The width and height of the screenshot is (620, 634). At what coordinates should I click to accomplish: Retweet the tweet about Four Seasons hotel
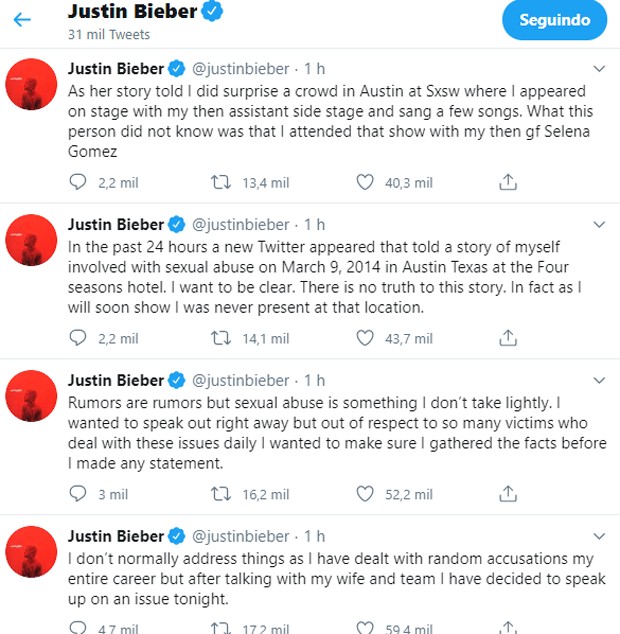[x=221, y=338]
